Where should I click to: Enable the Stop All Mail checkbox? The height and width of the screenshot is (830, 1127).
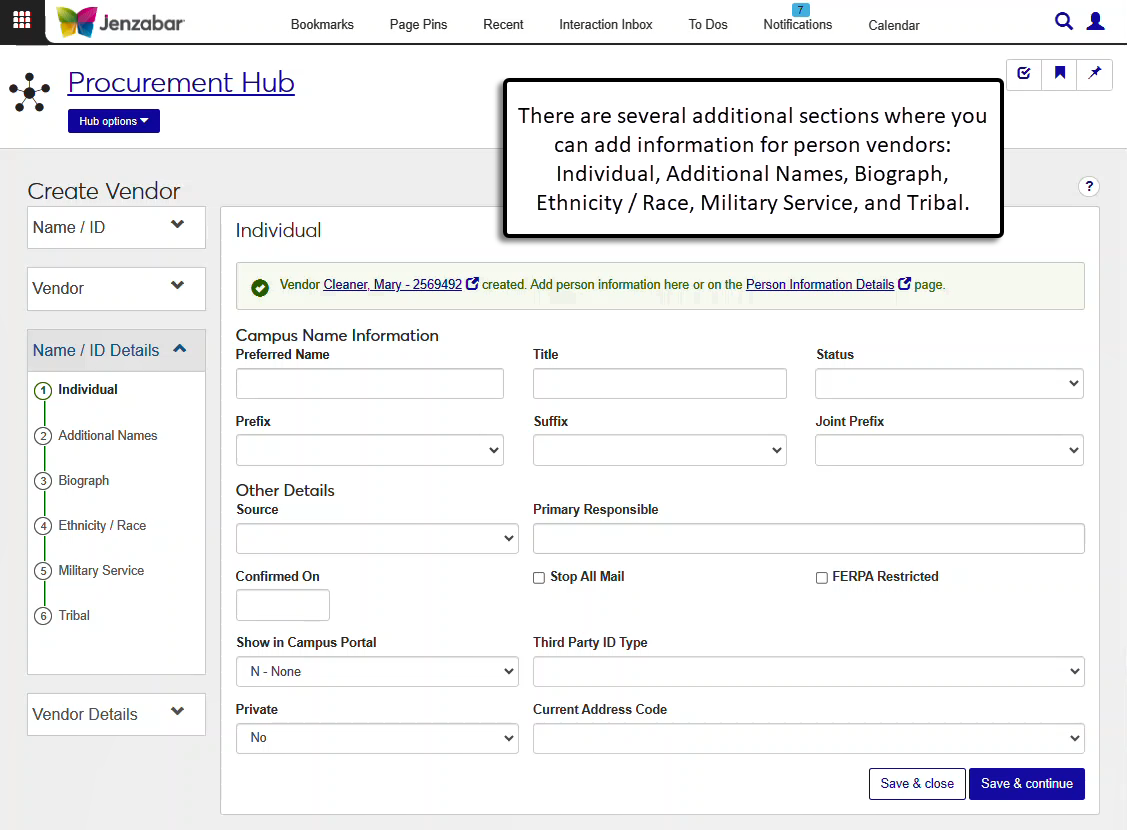click(x=539, y=578)
